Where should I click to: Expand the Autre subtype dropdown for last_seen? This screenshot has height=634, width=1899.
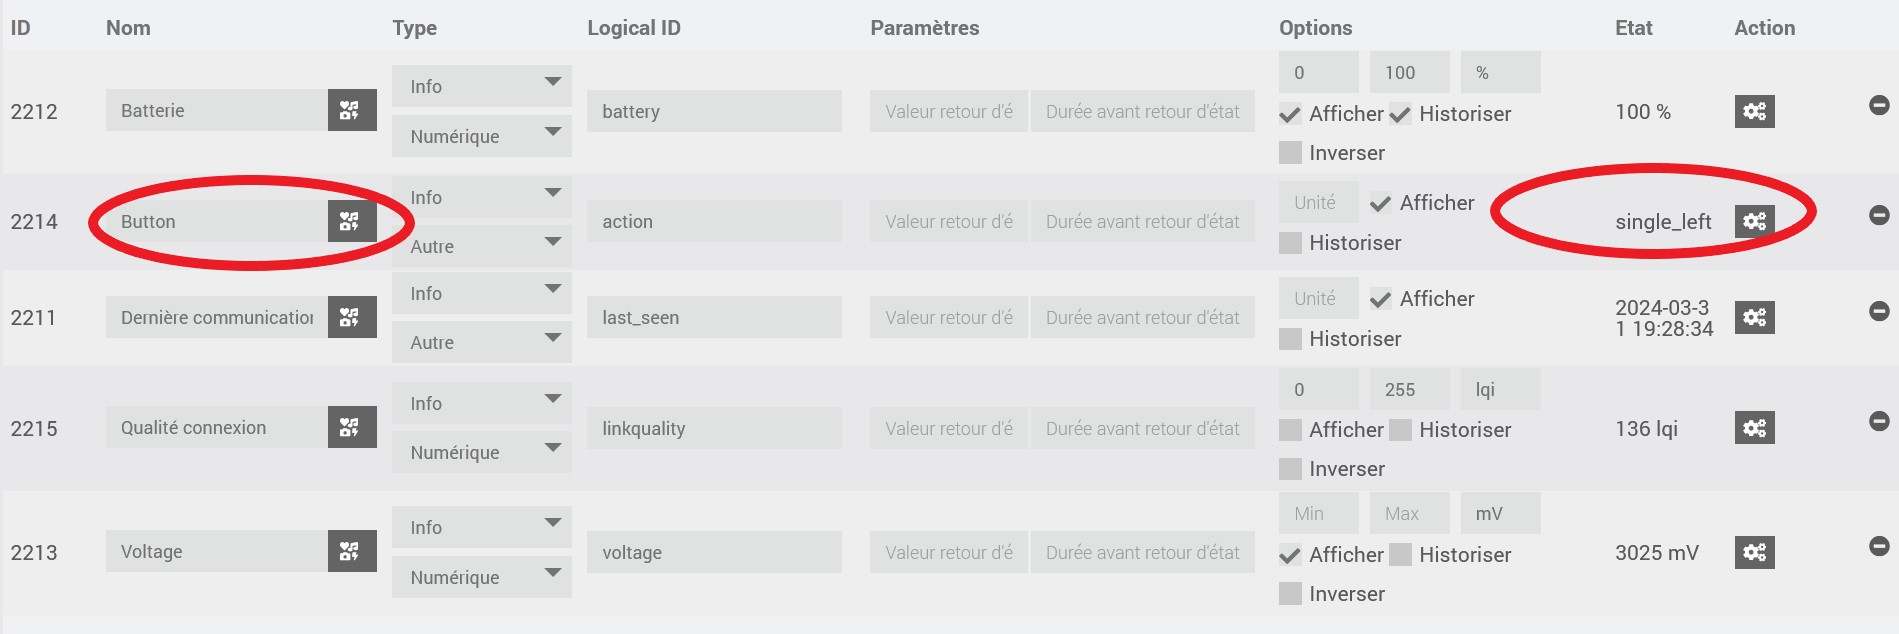481,342
